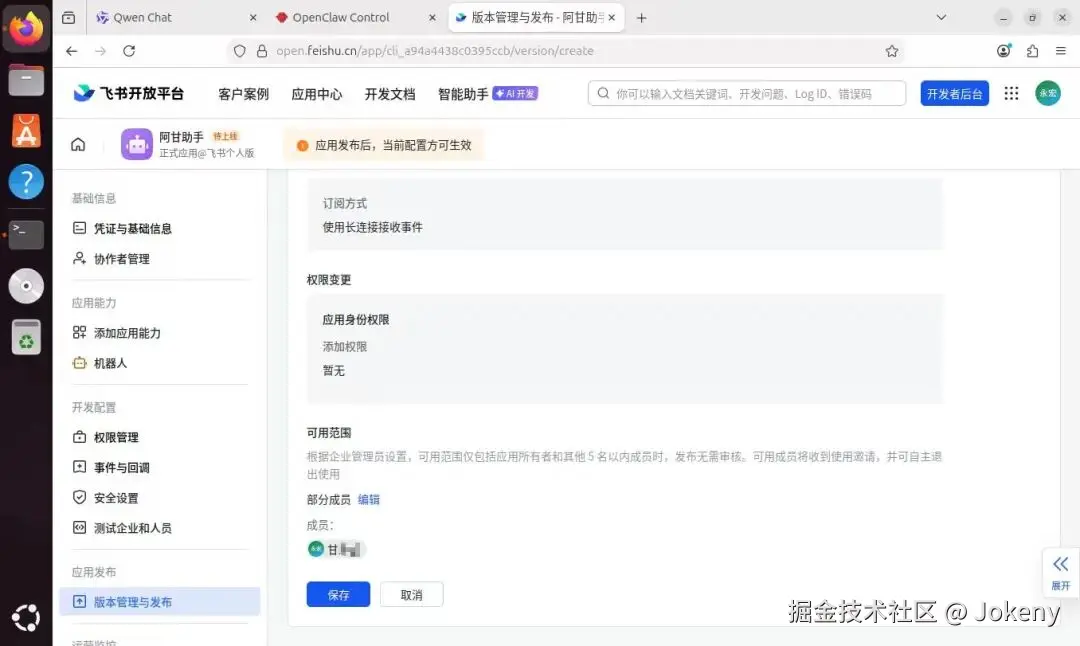Open the tab list dropdown arrow
The image size is (1080, 646).
point(941,17)
